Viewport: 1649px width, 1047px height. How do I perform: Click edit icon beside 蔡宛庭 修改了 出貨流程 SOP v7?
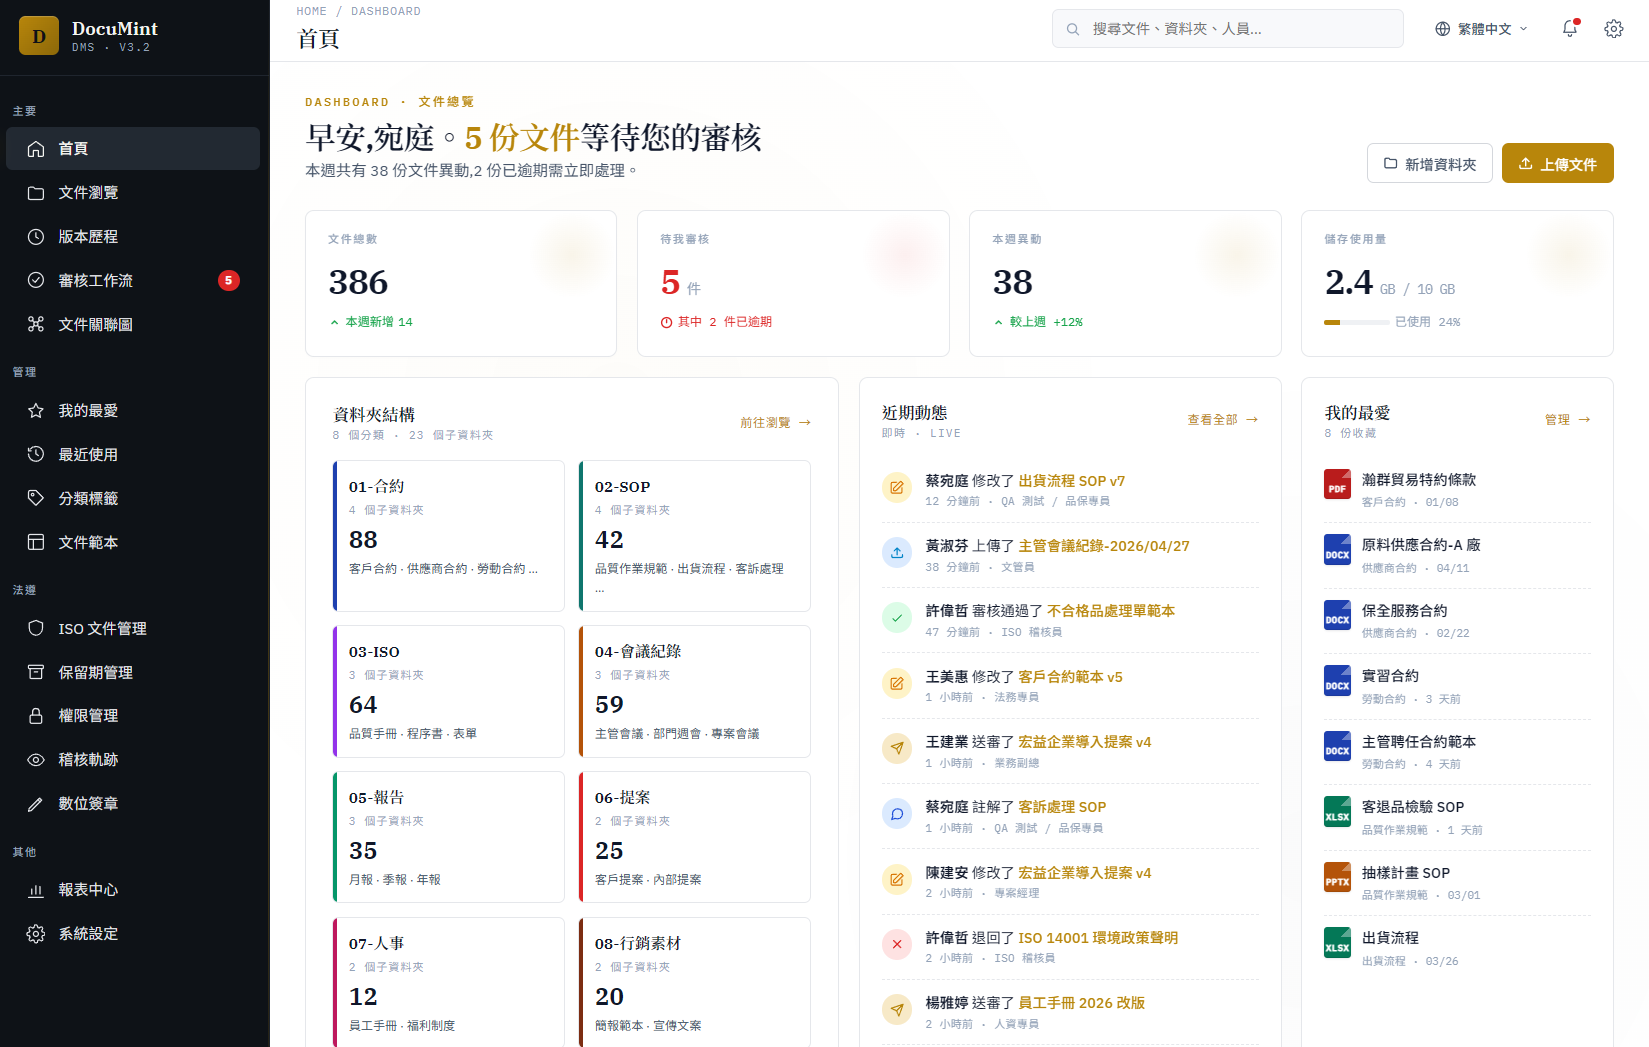(x=897, y=488)
